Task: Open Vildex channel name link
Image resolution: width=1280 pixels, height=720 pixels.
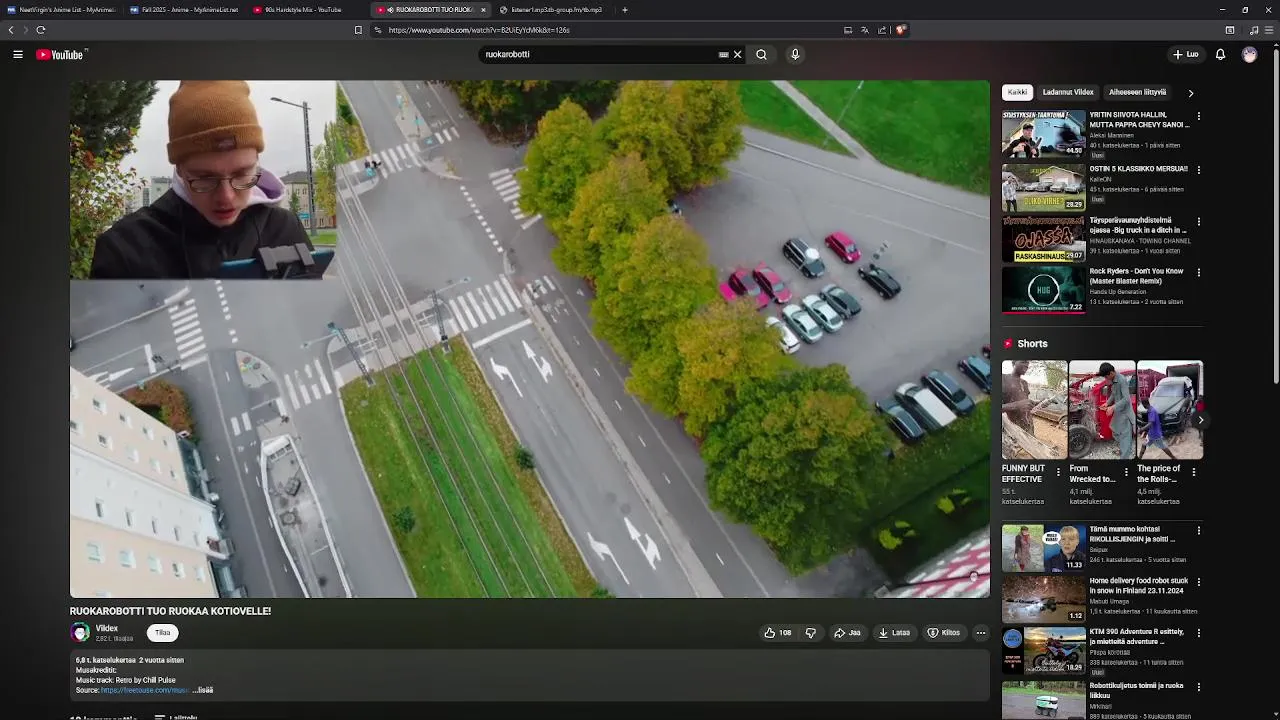Action: [x=107, y=629]
